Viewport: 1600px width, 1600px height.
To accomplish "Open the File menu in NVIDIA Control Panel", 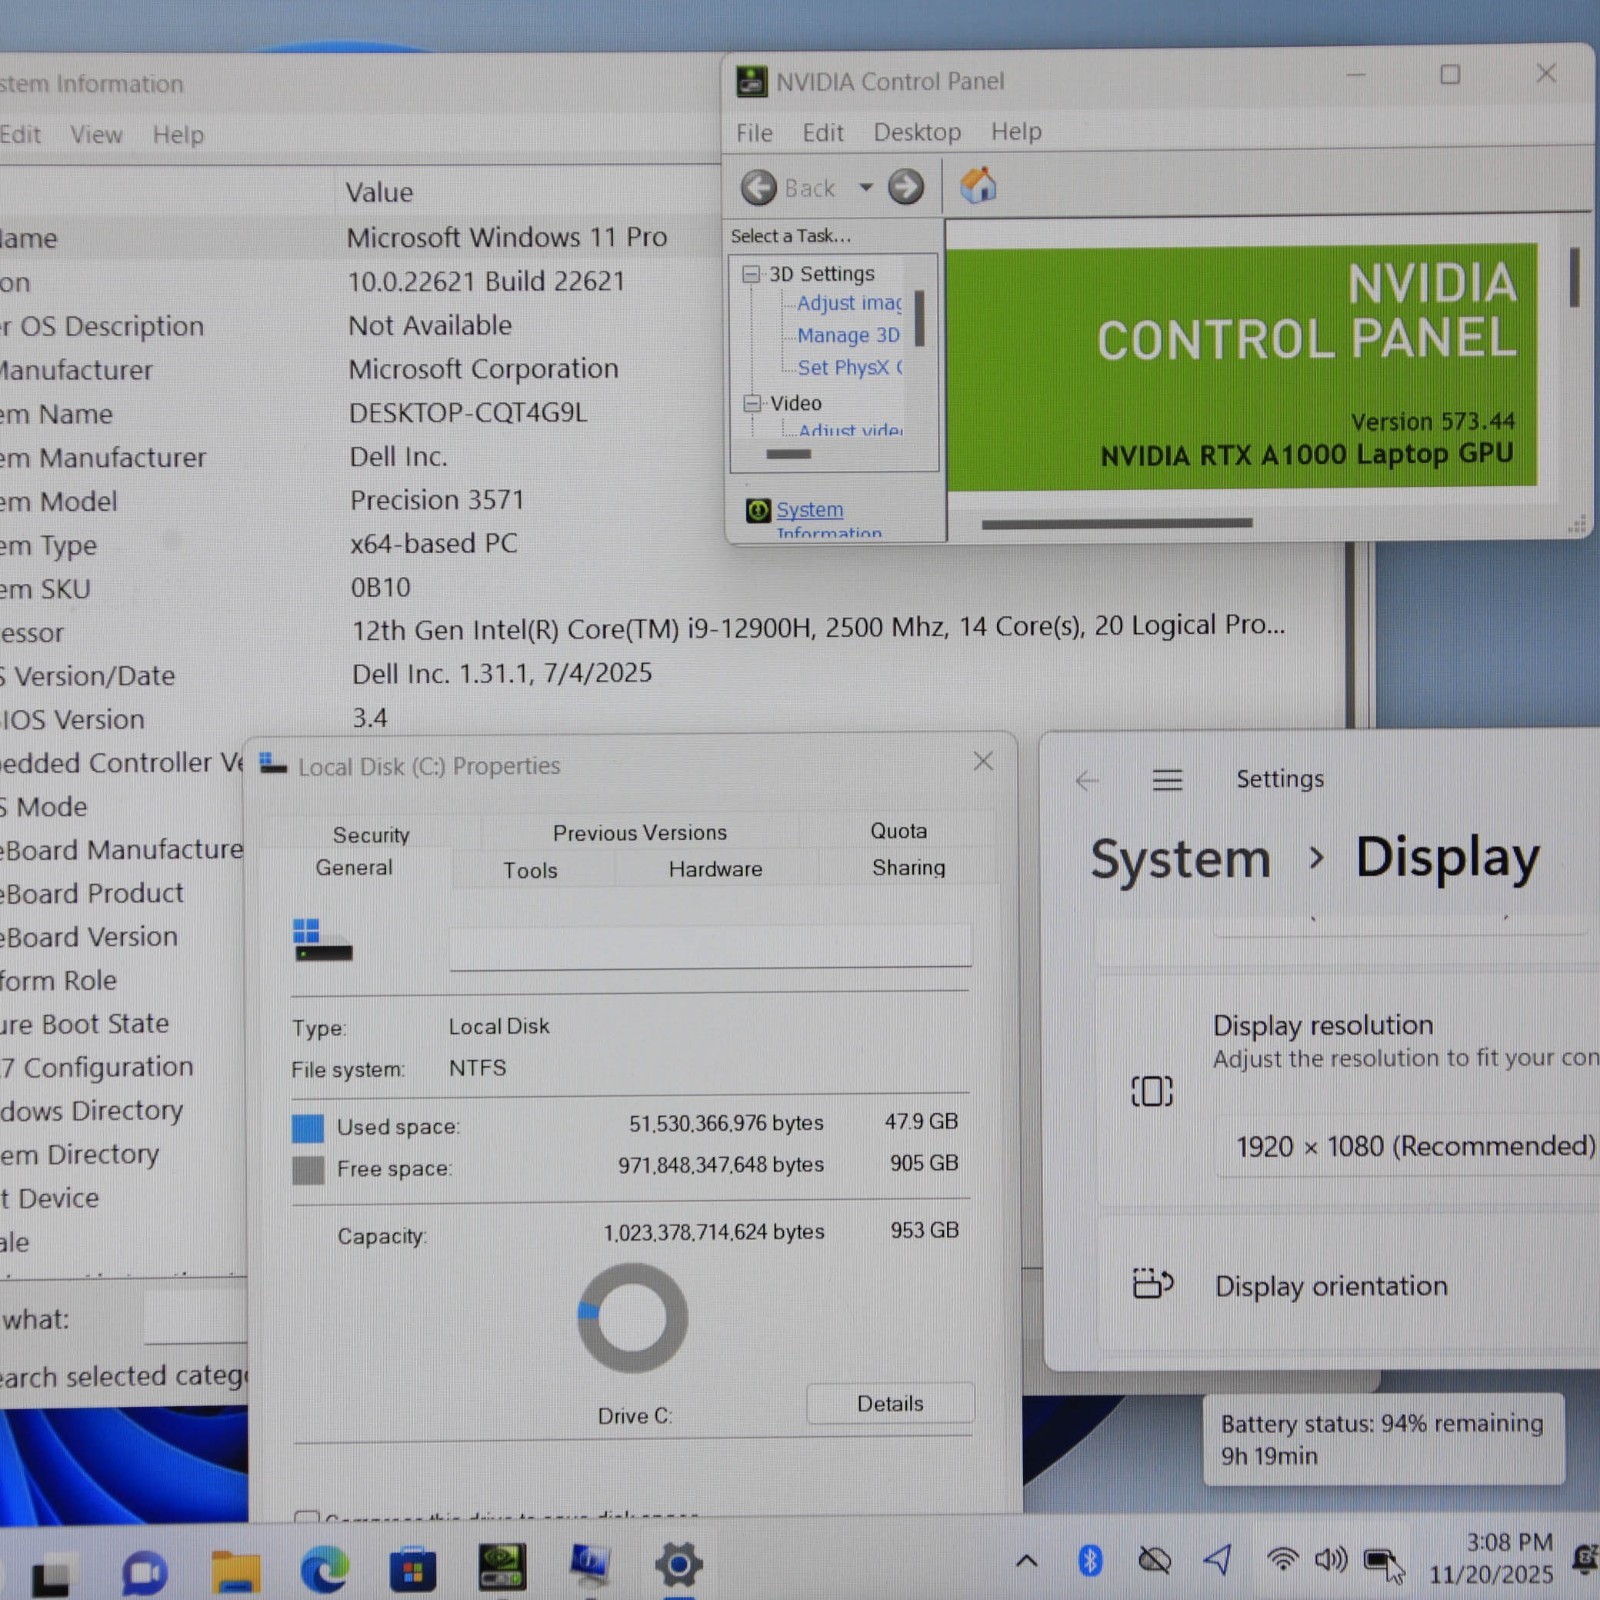I will (754, 133).
